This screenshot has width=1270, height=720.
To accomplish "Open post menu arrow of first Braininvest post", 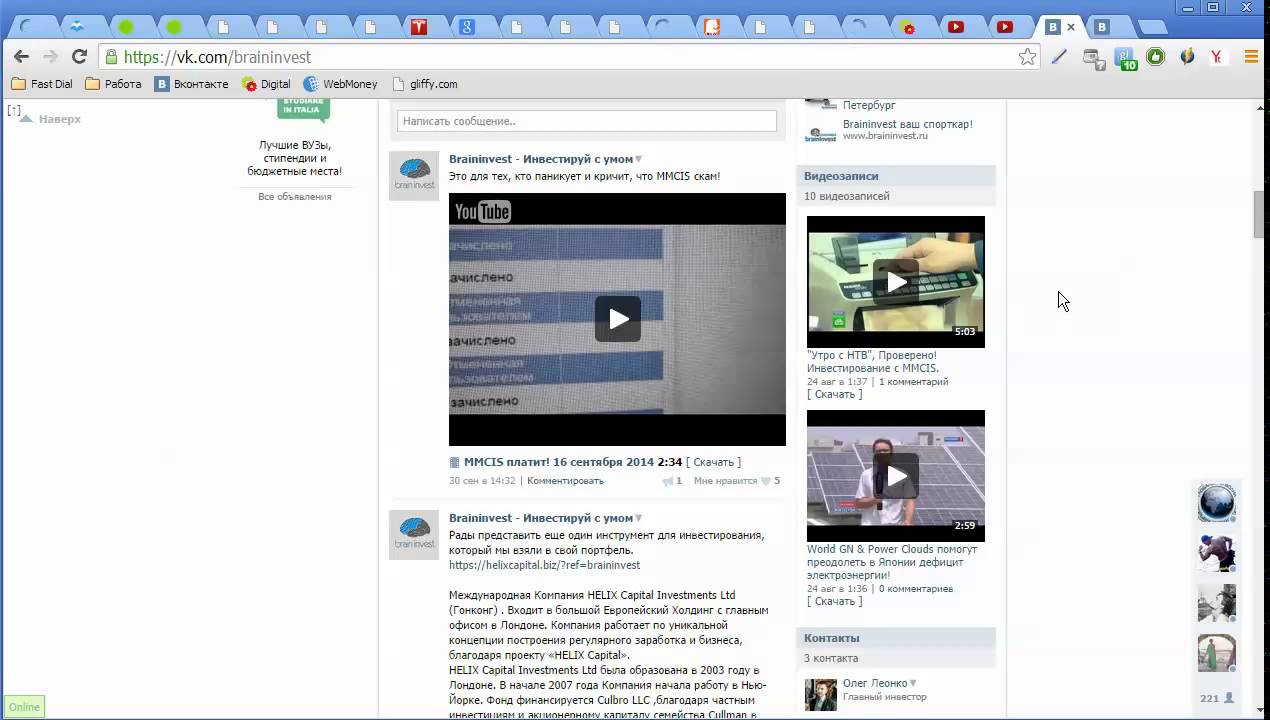I will [639, 160].
